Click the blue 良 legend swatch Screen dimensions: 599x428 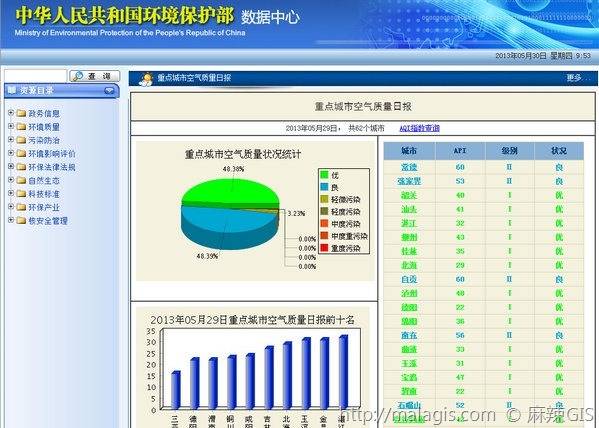coord(324,187)
